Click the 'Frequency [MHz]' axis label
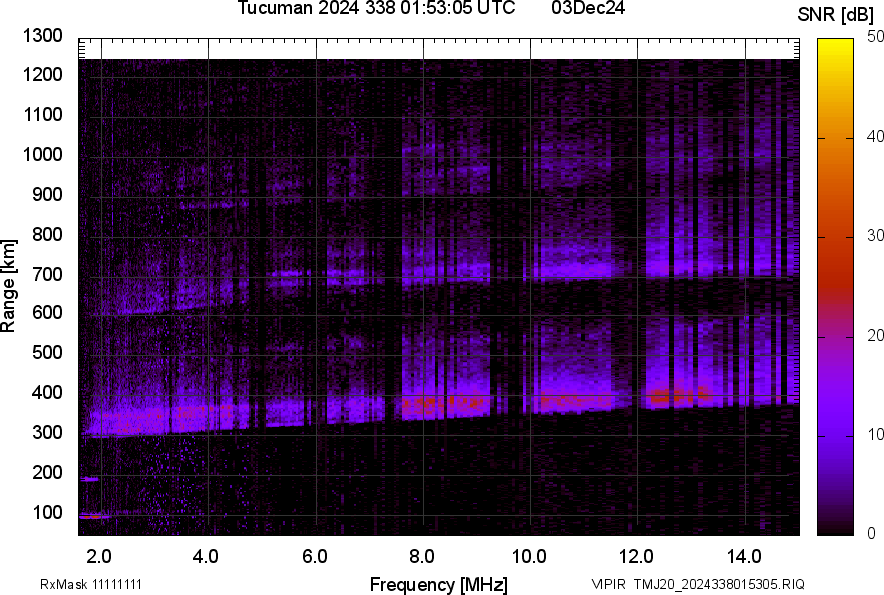The height and width of the screenshot is (595, 884). [439, 585]
